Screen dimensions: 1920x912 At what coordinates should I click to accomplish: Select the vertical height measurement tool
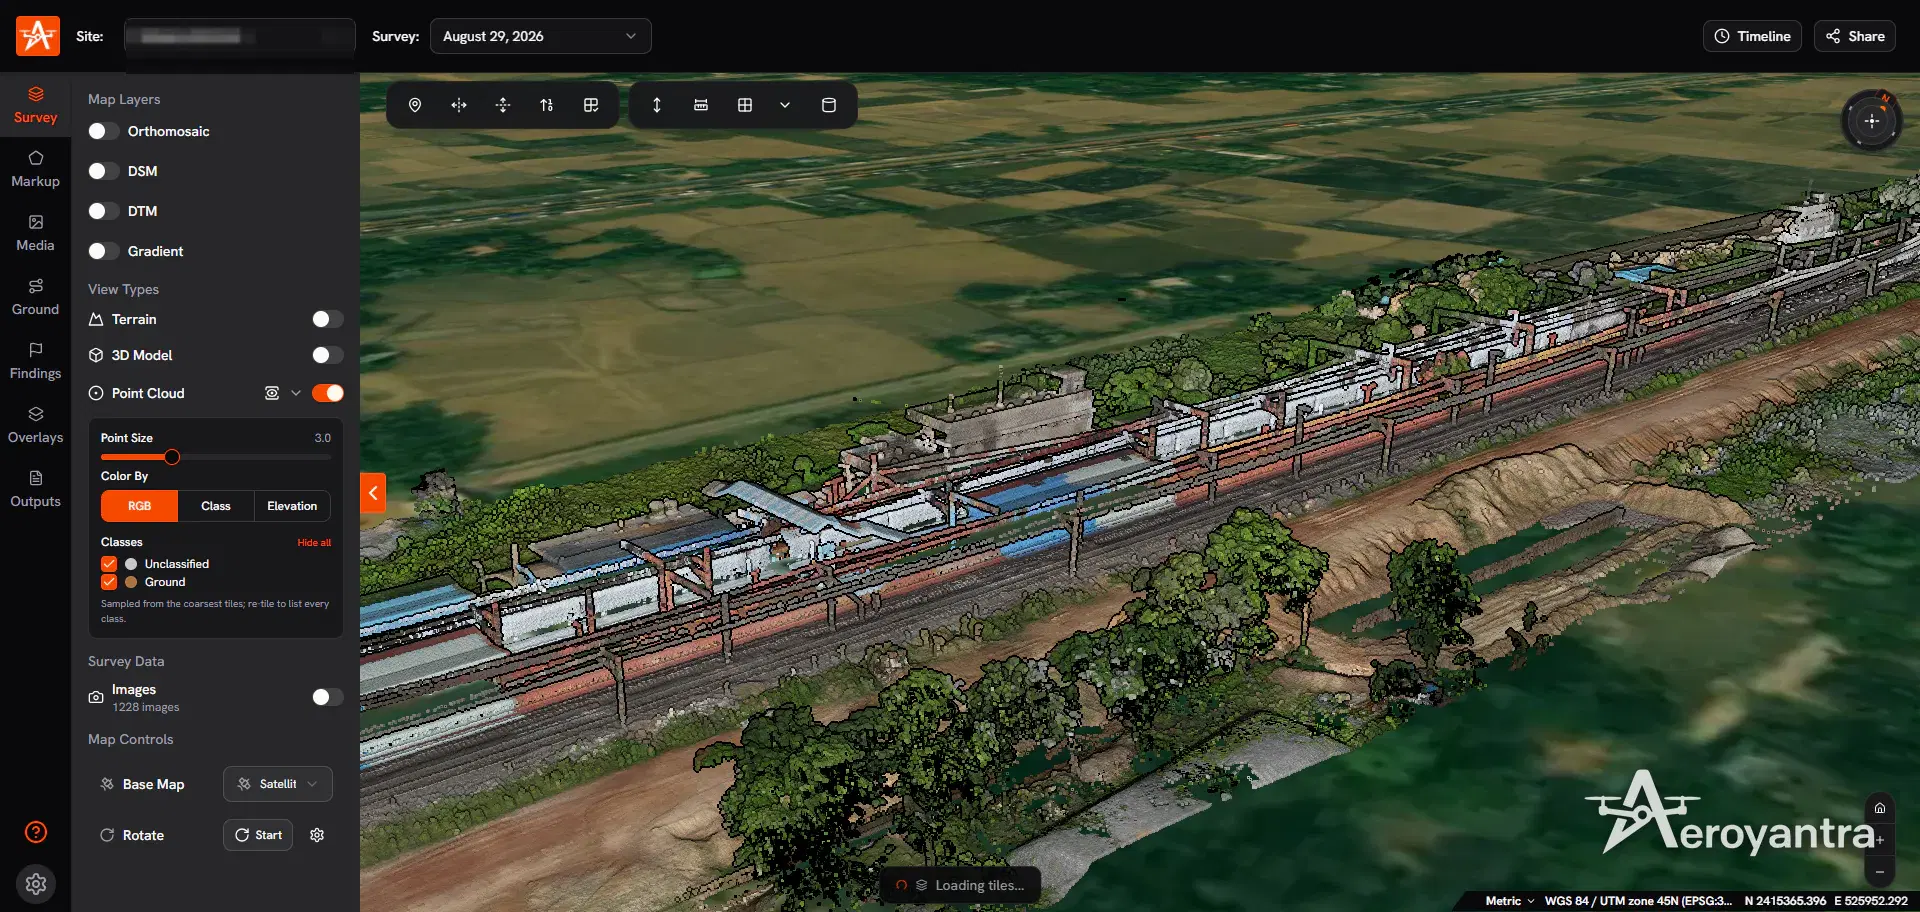coord(657,105)
